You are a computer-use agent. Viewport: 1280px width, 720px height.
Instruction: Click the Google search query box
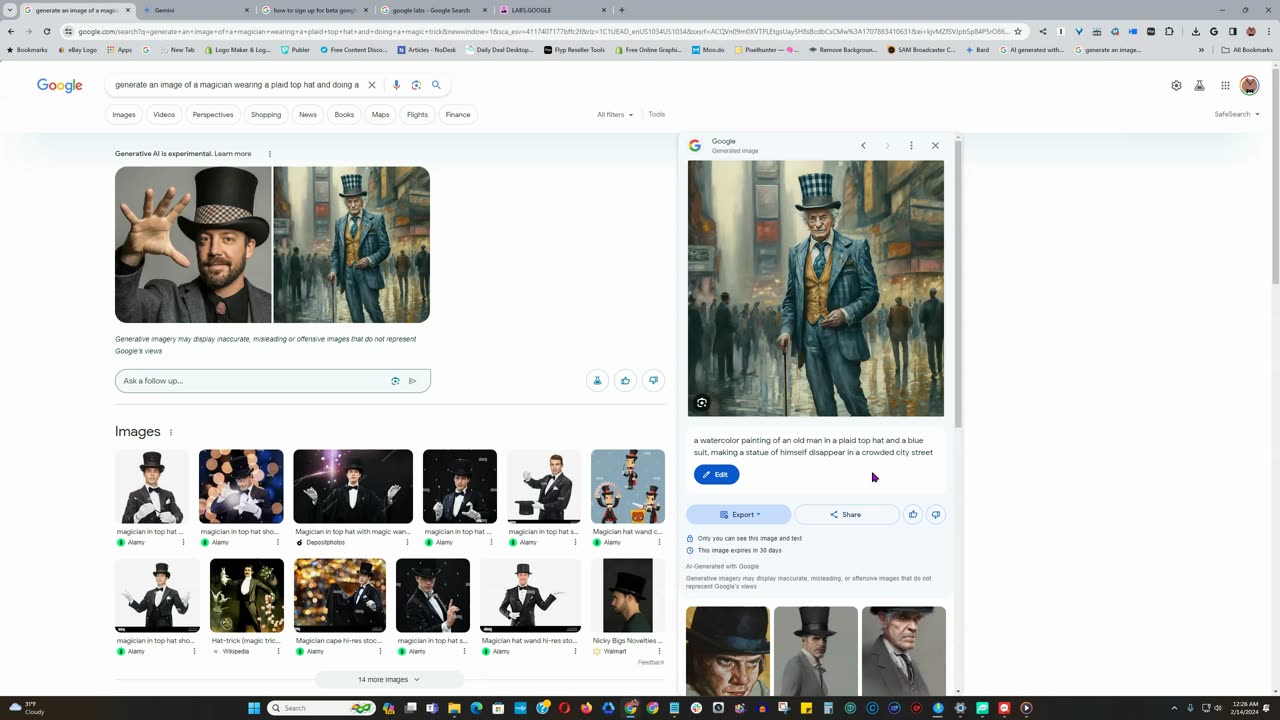[236, 85]
